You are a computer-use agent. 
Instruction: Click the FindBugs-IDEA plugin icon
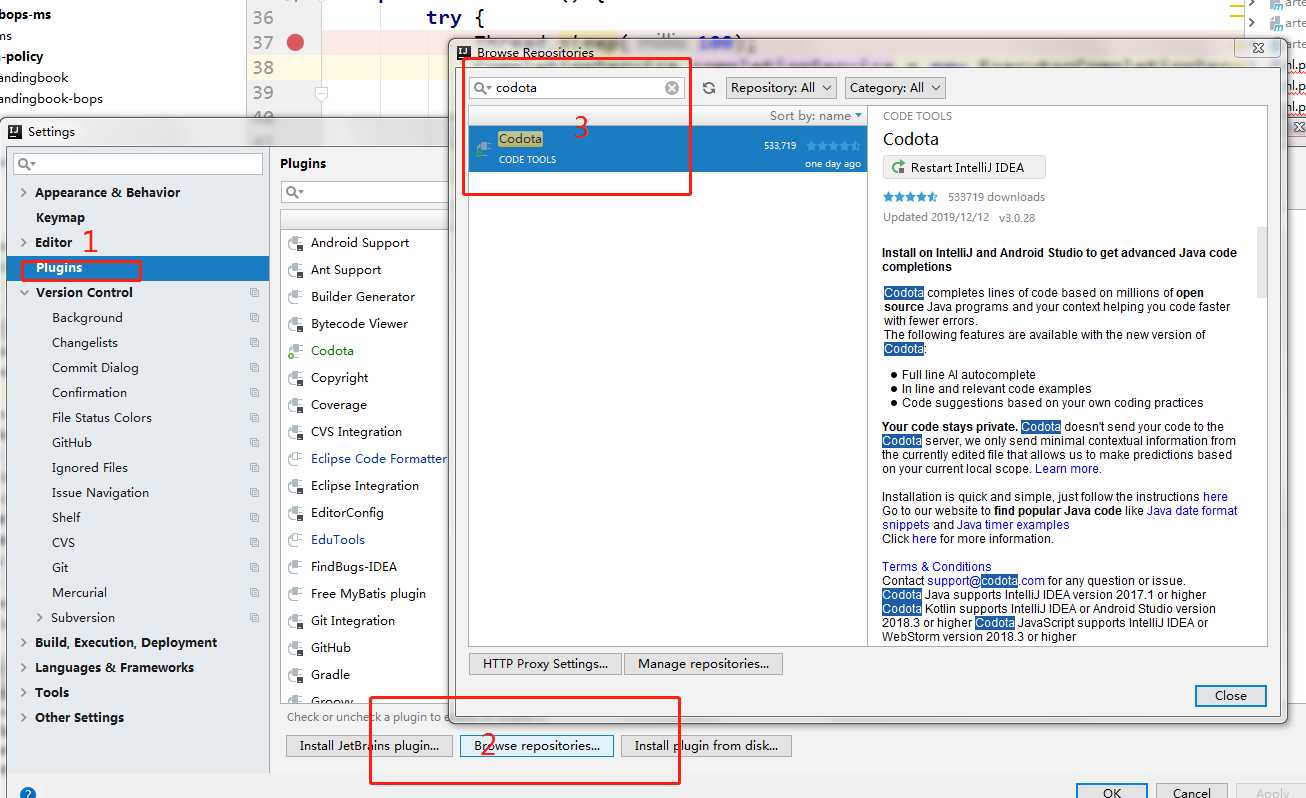(x=295, y=567)
